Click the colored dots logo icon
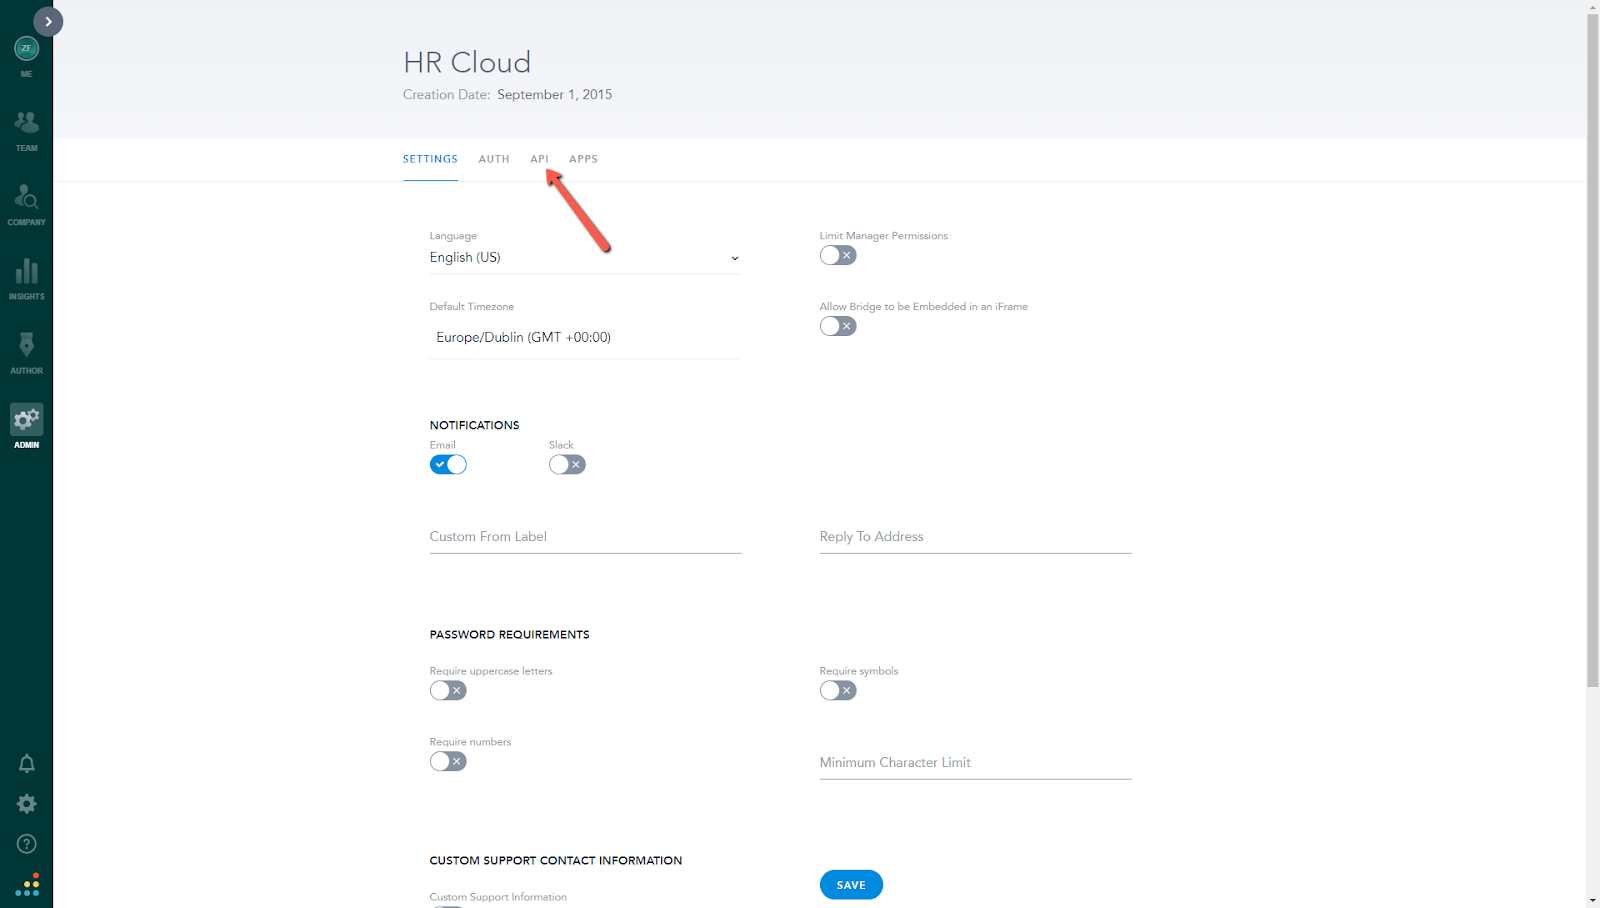The height and width of the screenshot is (908, 1600). (x=27, y=885)
